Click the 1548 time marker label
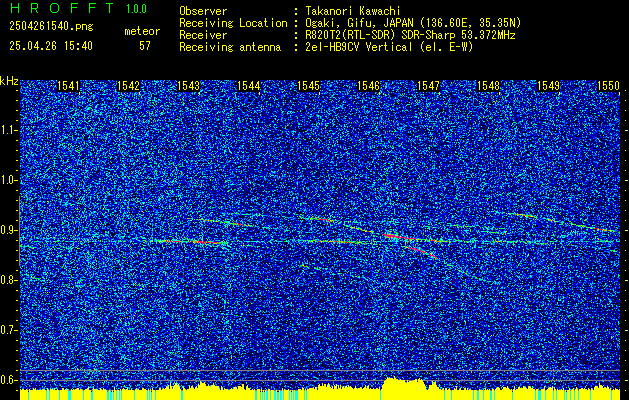Image resolution: width=629 pixels, height=400 pixels. [x=489, y=86]
